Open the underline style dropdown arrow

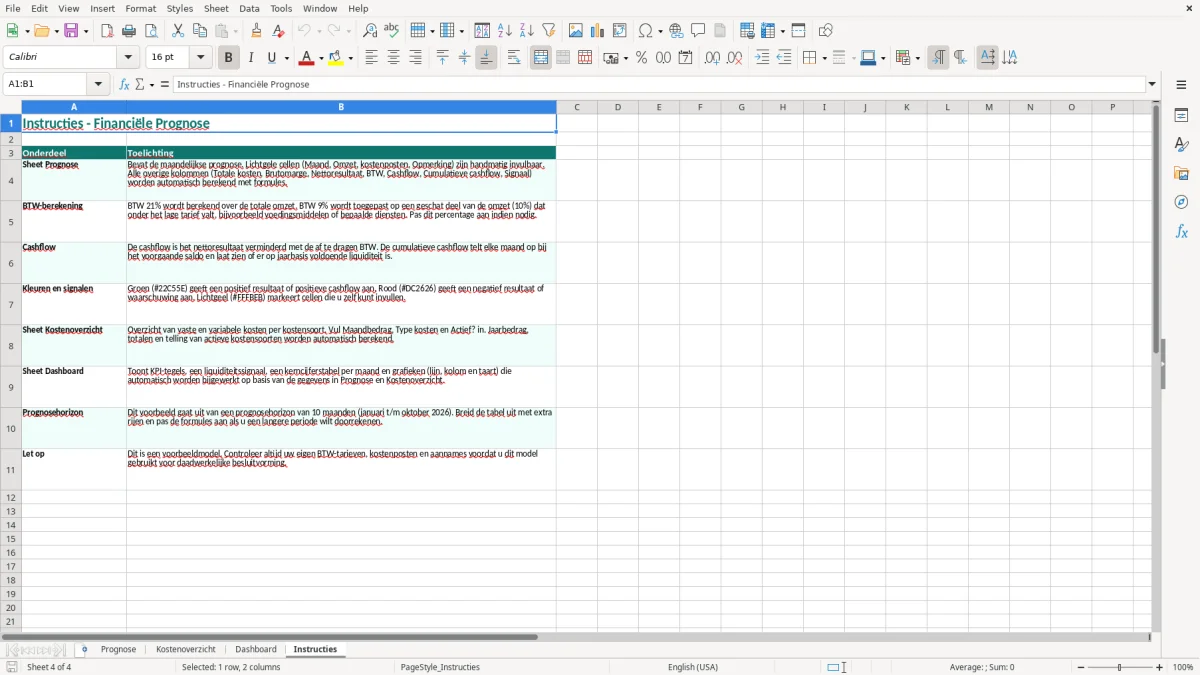click(286, 58)
